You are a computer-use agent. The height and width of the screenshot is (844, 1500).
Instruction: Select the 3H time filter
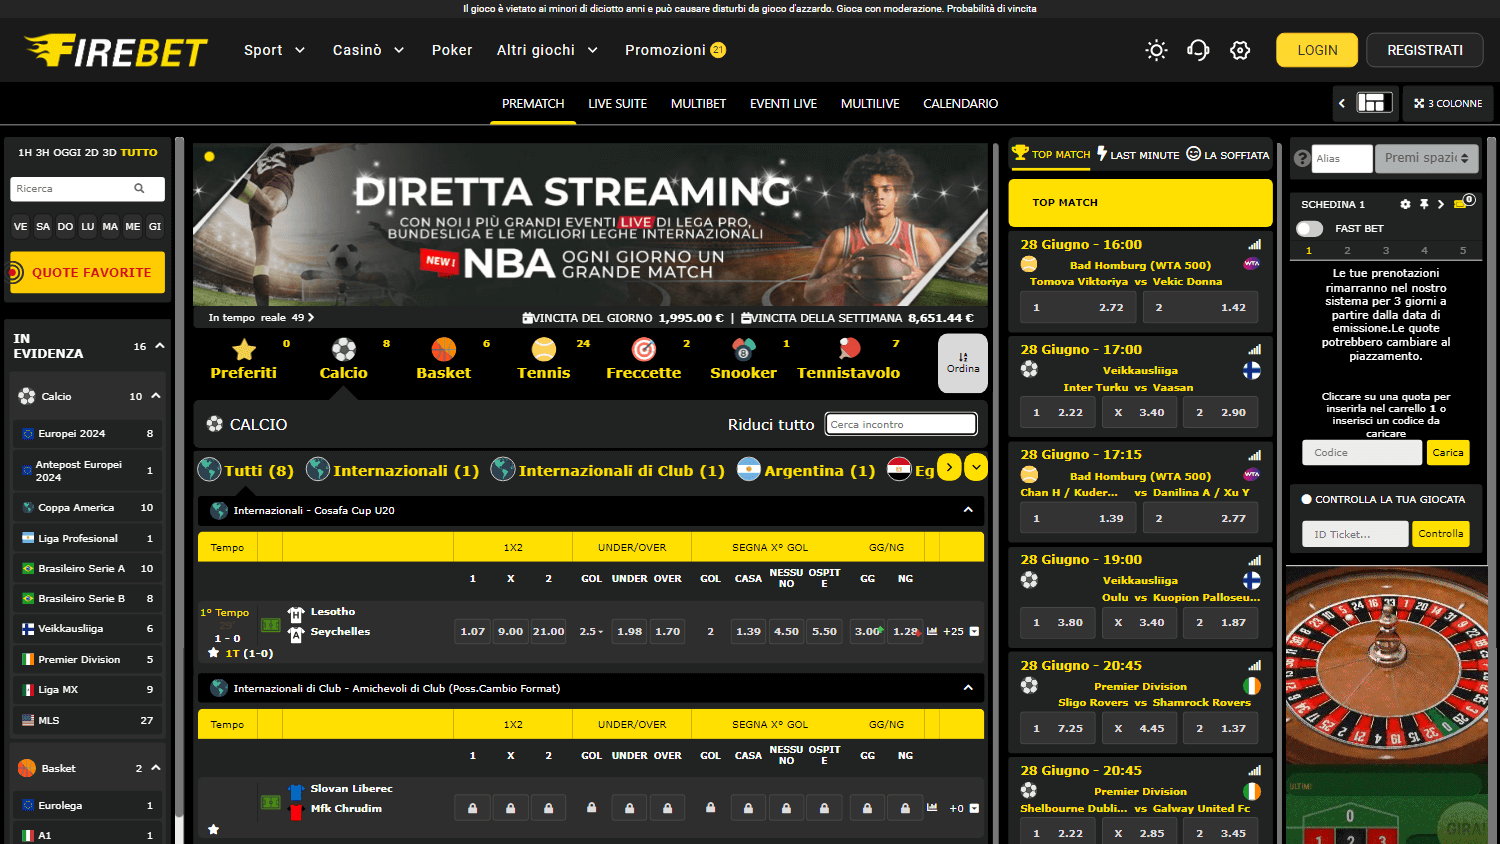pos(43,153)
